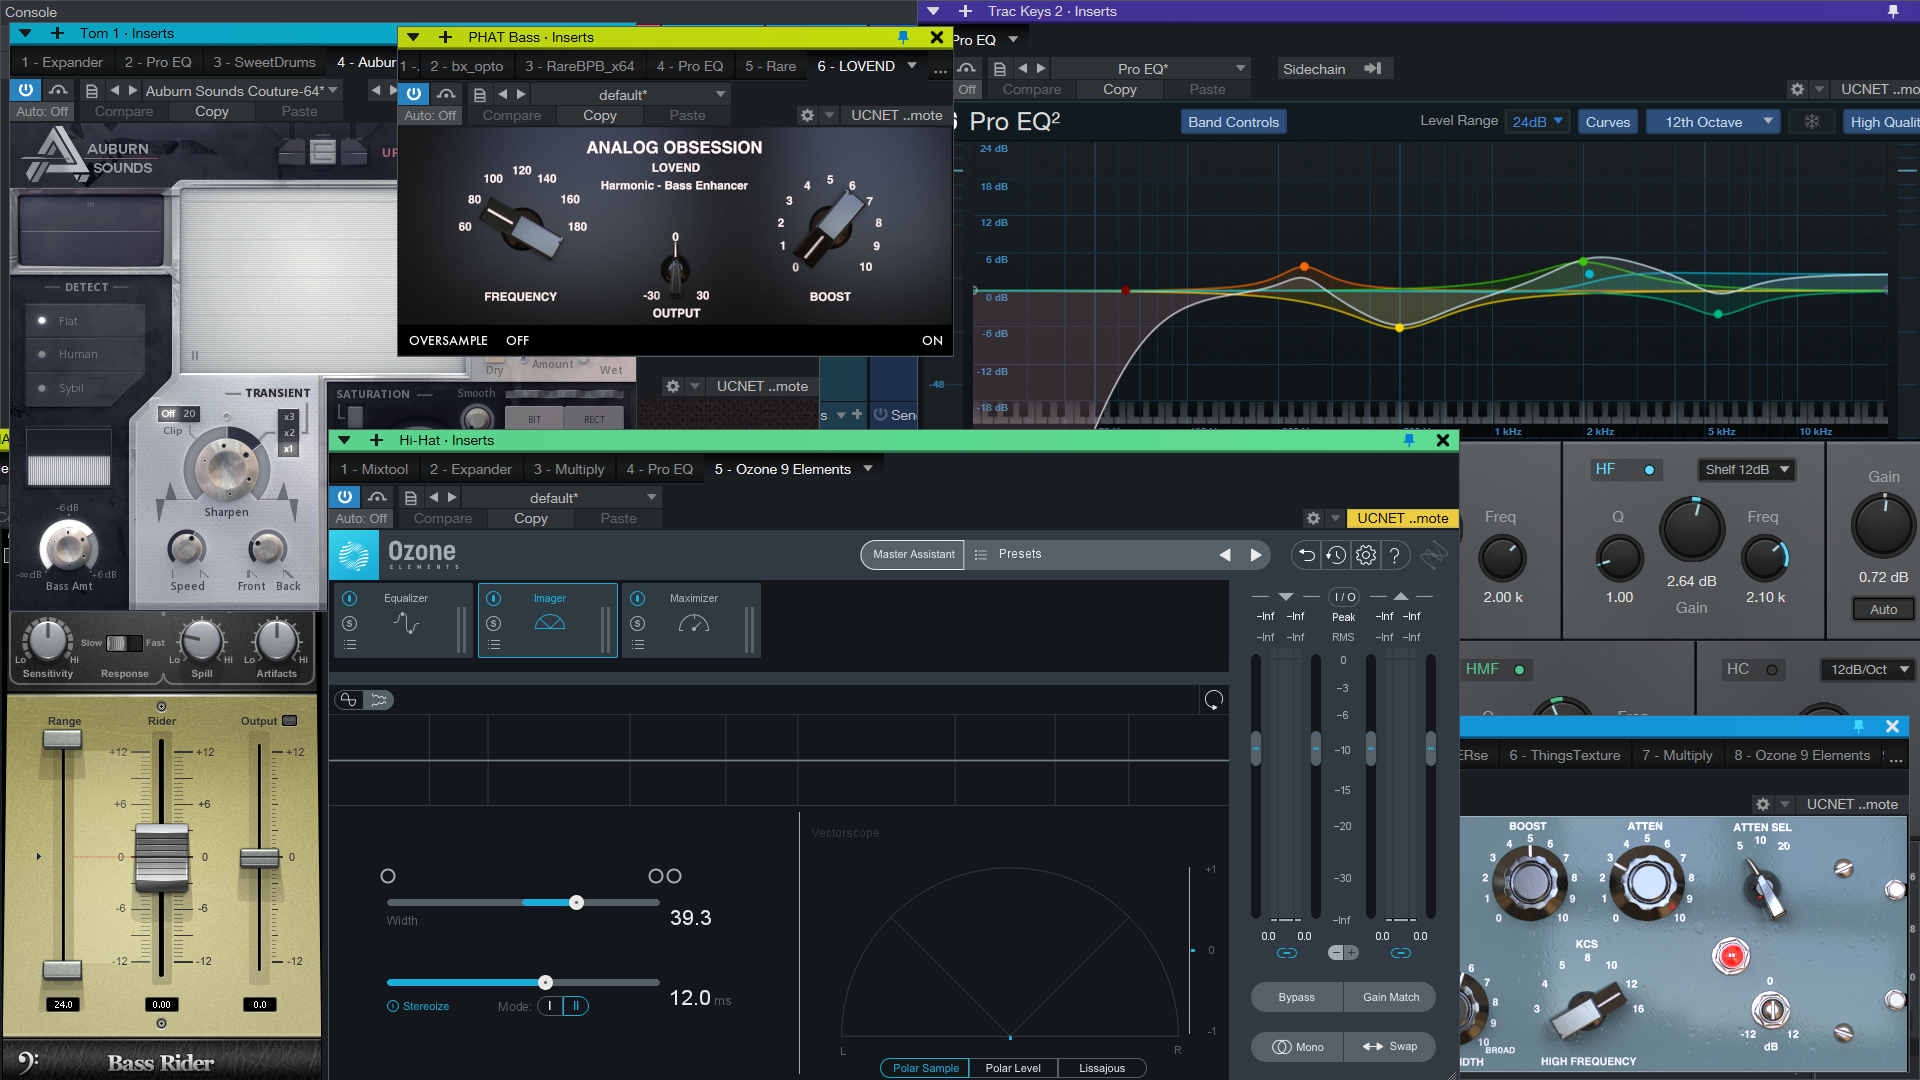Screen dimensions: 1920x1080
Task: Adjust Bass Rider Range fader
Action: (62, 740)
